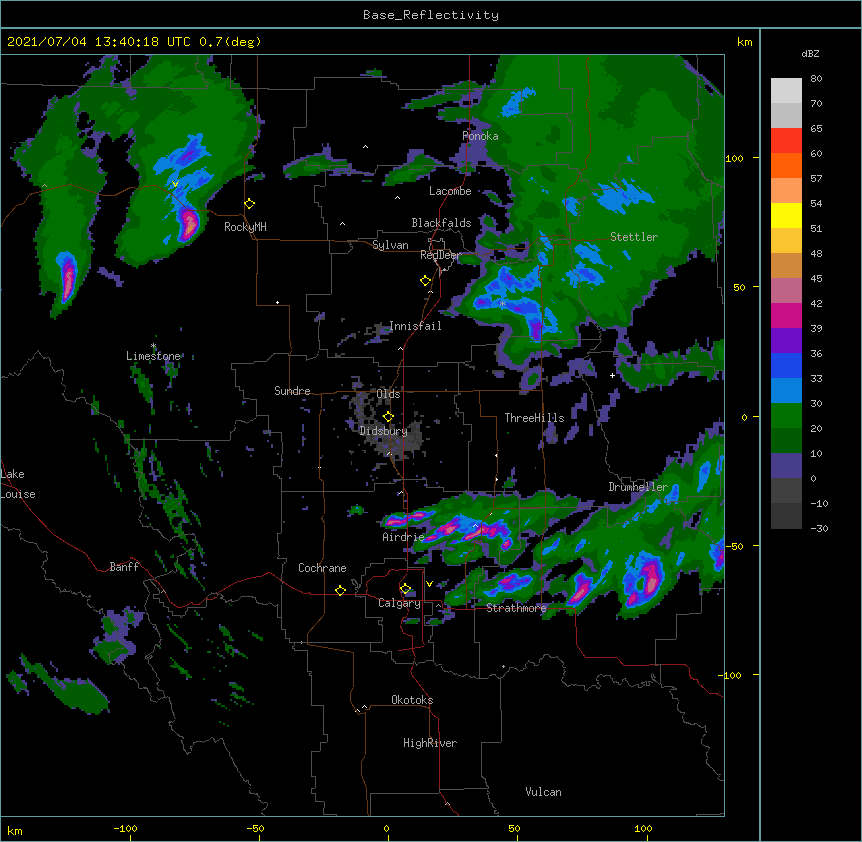Pick the orange 57-60 dBZ legend swatch
This screenshot has height=842, width=862.
click(786, 165)
